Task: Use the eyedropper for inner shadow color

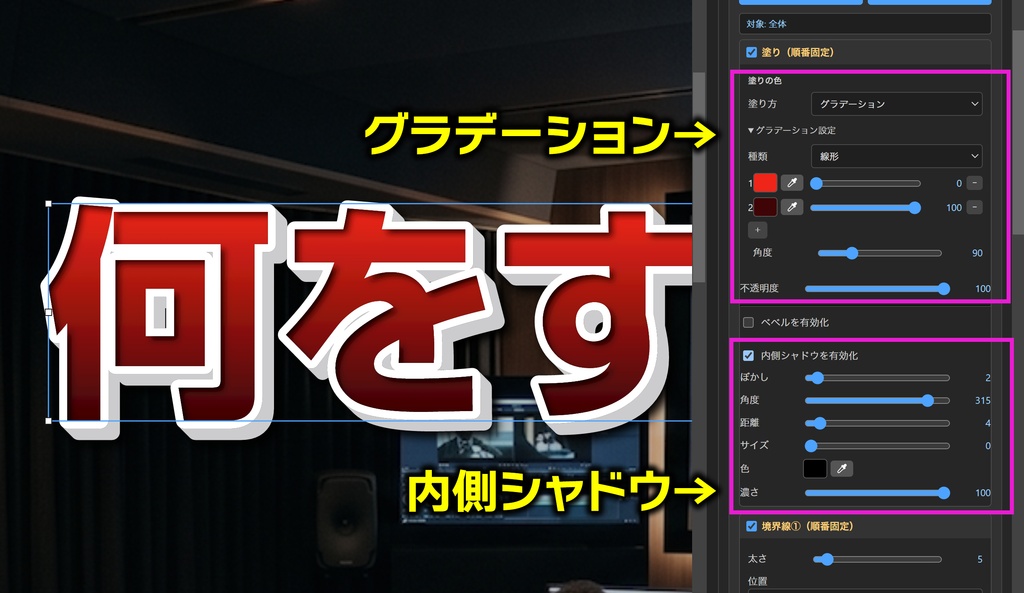Action: pyautogui.click(x=842, y=468)
